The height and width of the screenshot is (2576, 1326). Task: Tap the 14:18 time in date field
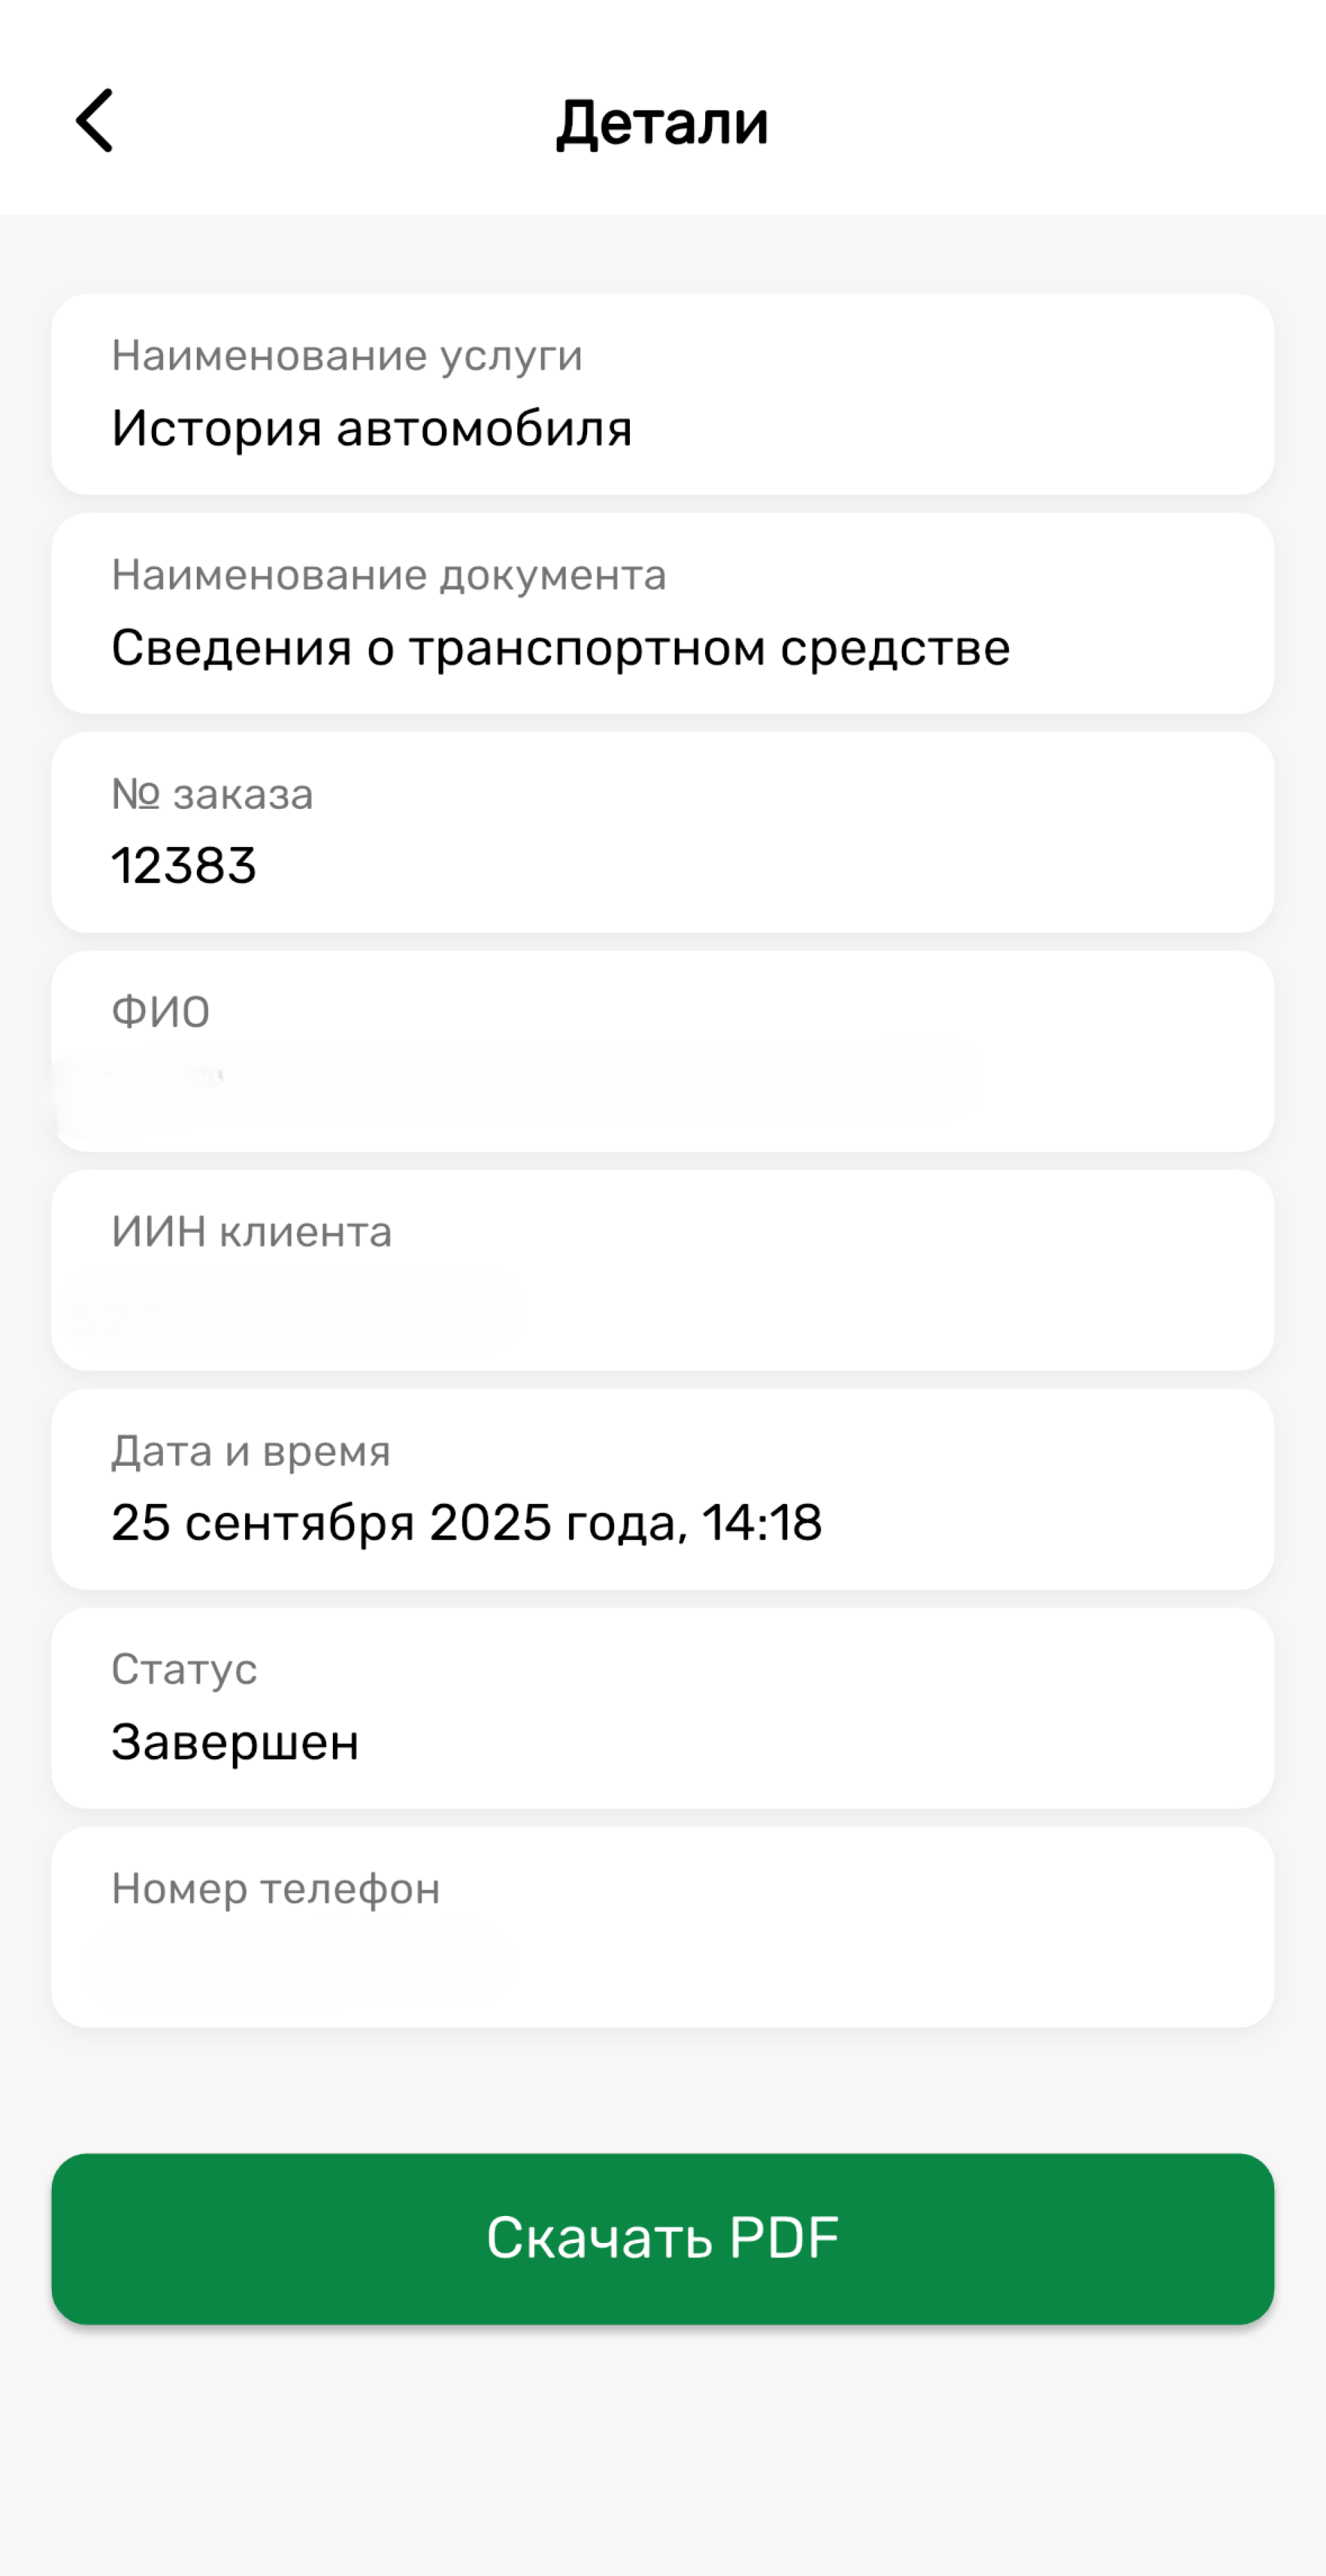761,1523
